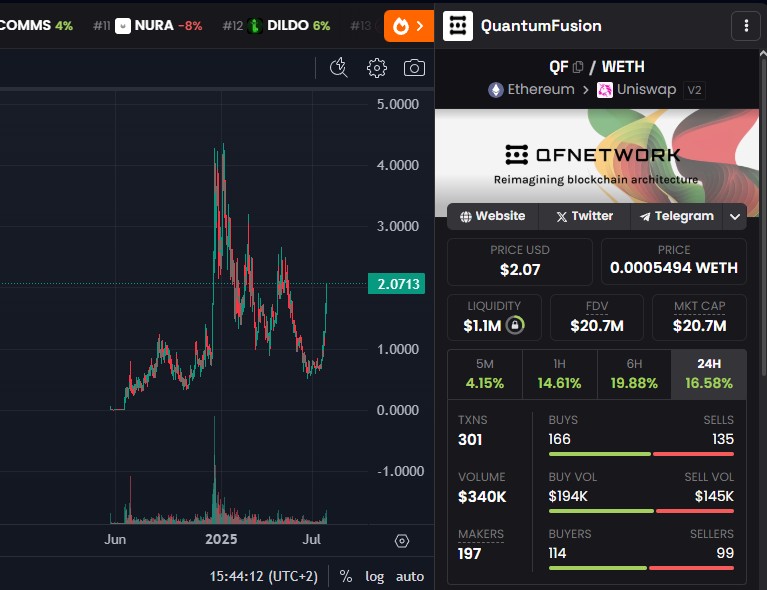Select the 5M timeframe tab
The width and height of the screenshot is (767, 590).
485,374
